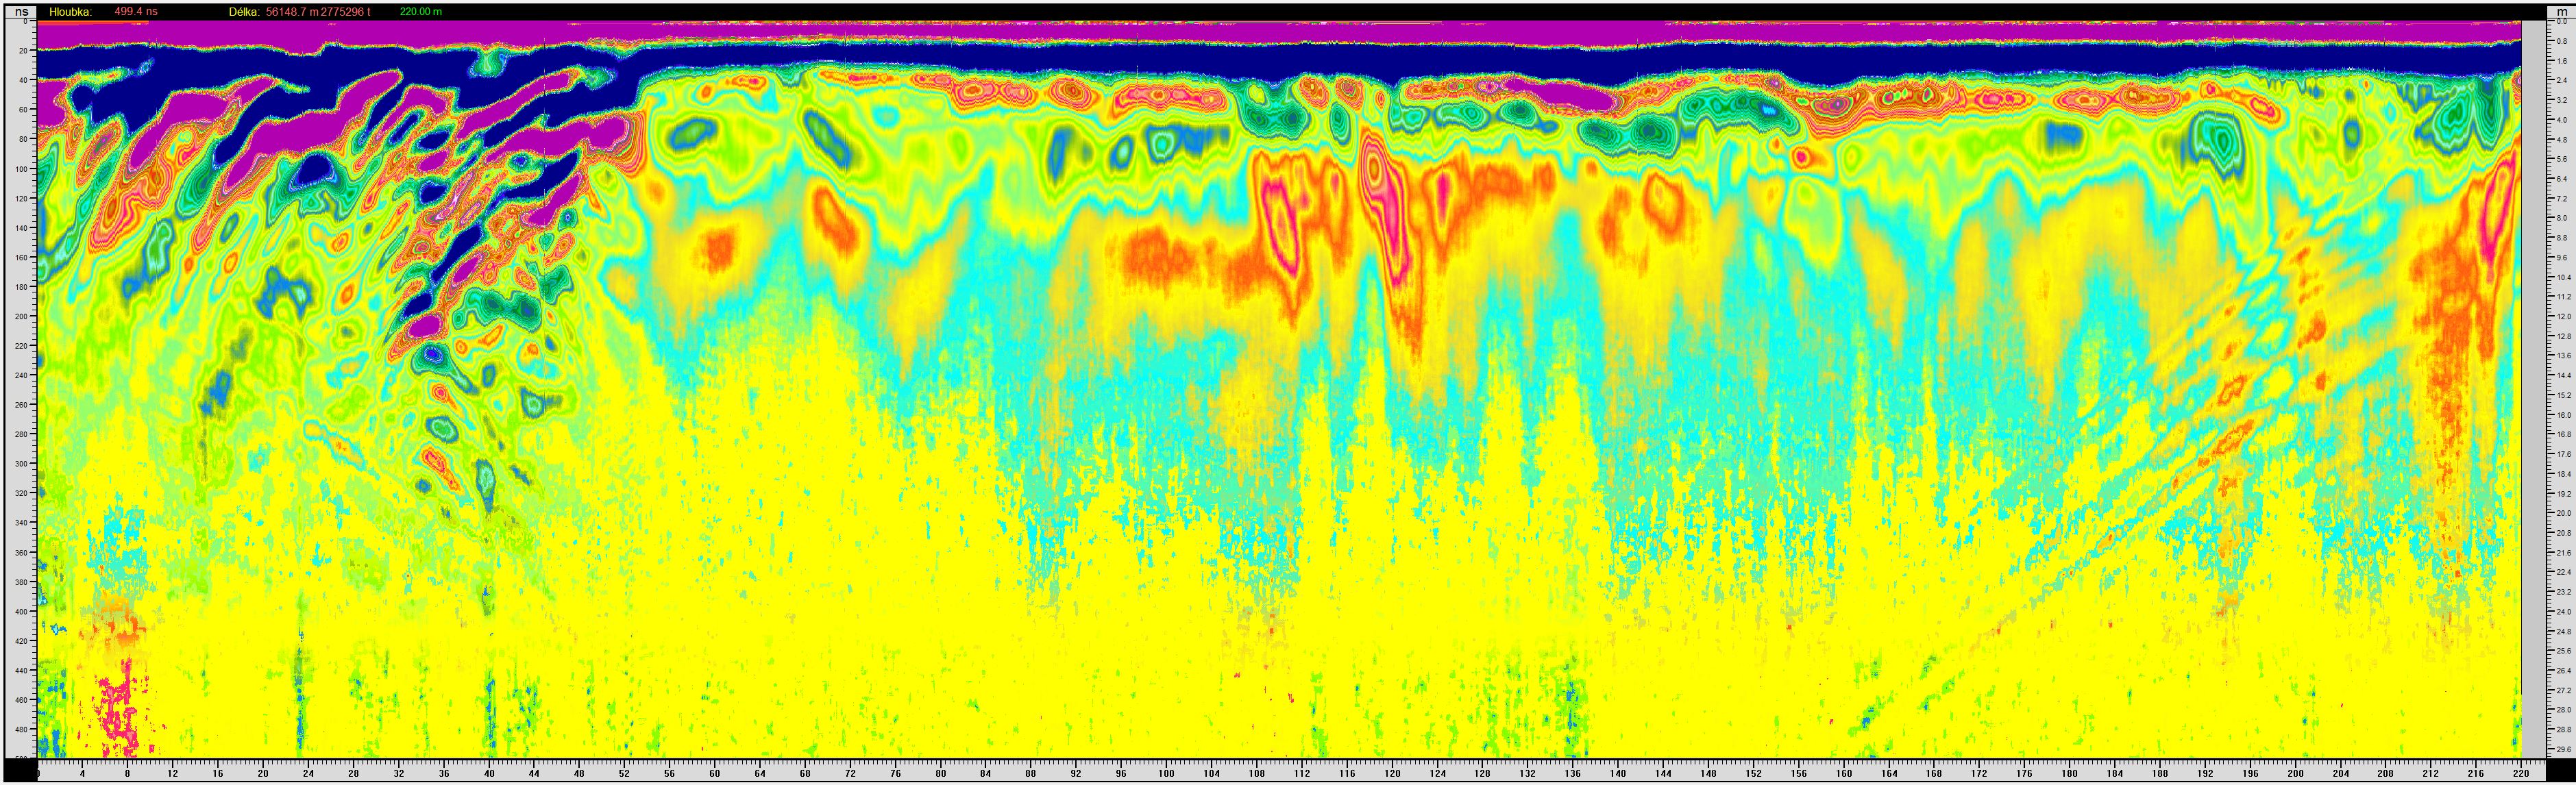
Task: Click the 'ns' time unit label
Action: tap(21, 12)
